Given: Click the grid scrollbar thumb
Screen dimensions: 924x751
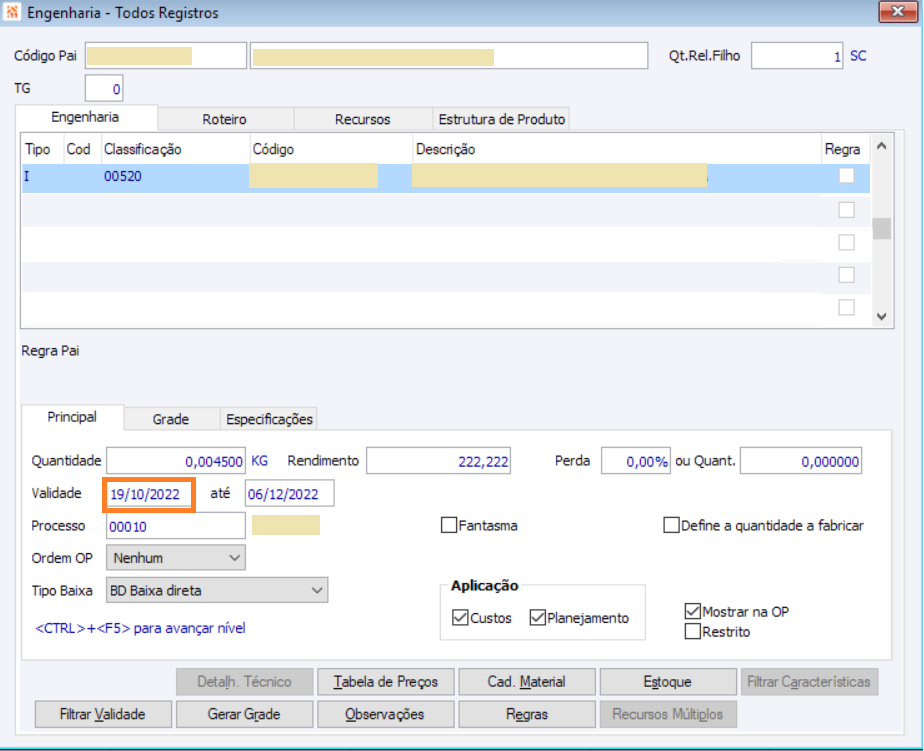Looking at the screenshot, I should [x=882, y=228].
